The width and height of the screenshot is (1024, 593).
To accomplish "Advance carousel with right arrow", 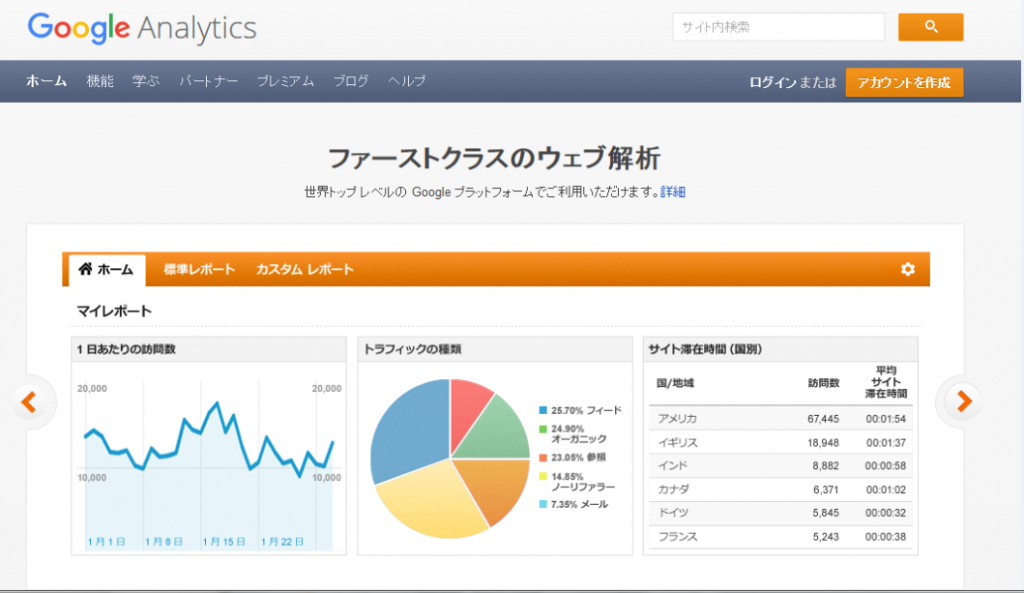I will point(964,401).
